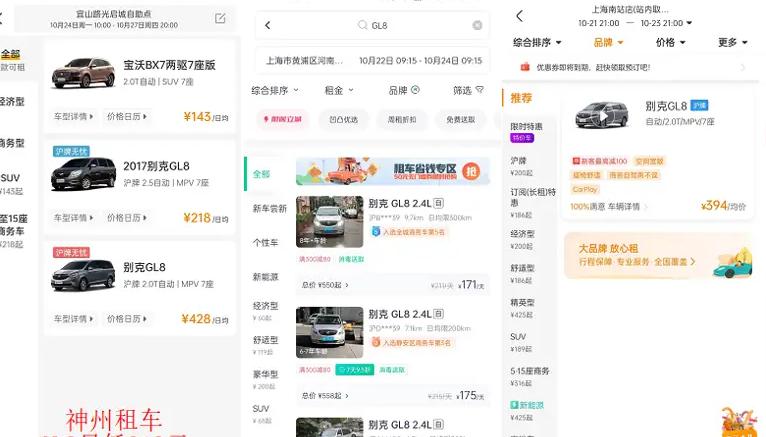Select the 个性车 category
766x437 pixels.
(x=265, y=243)
